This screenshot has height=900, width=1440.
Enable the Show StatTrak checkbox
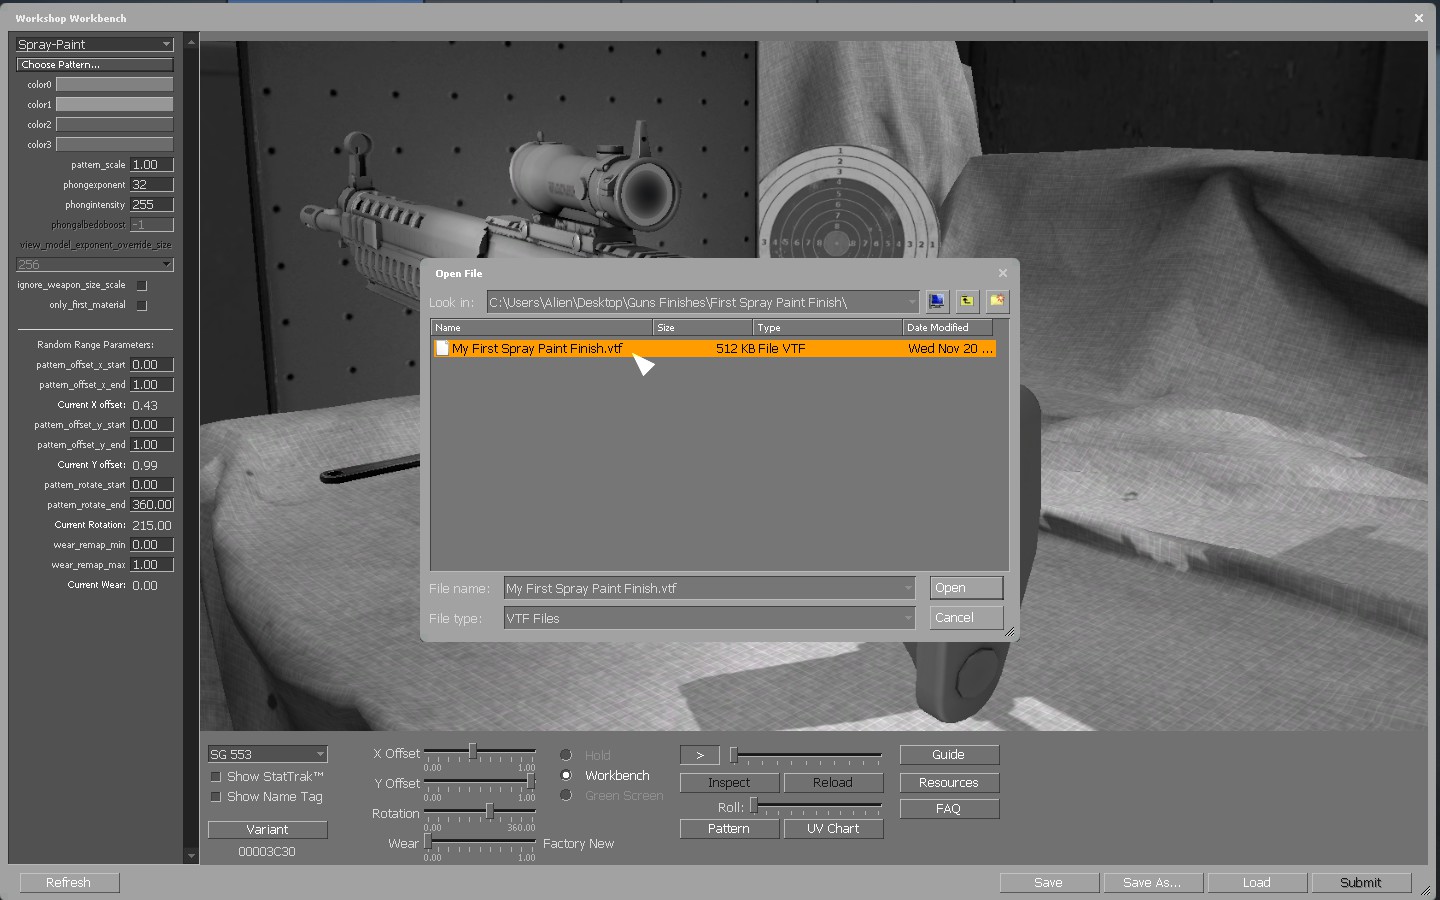pos(215,777)
